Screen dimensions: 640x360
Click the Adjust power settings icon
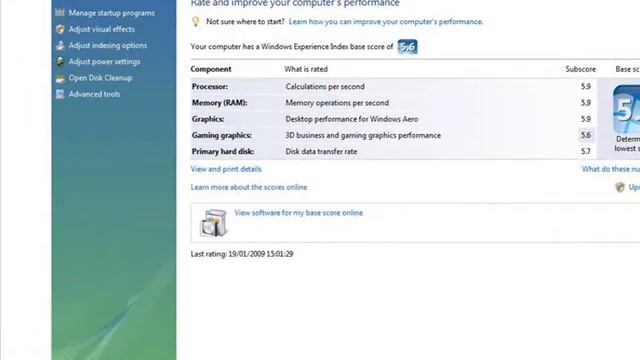(x=60, y=62)
